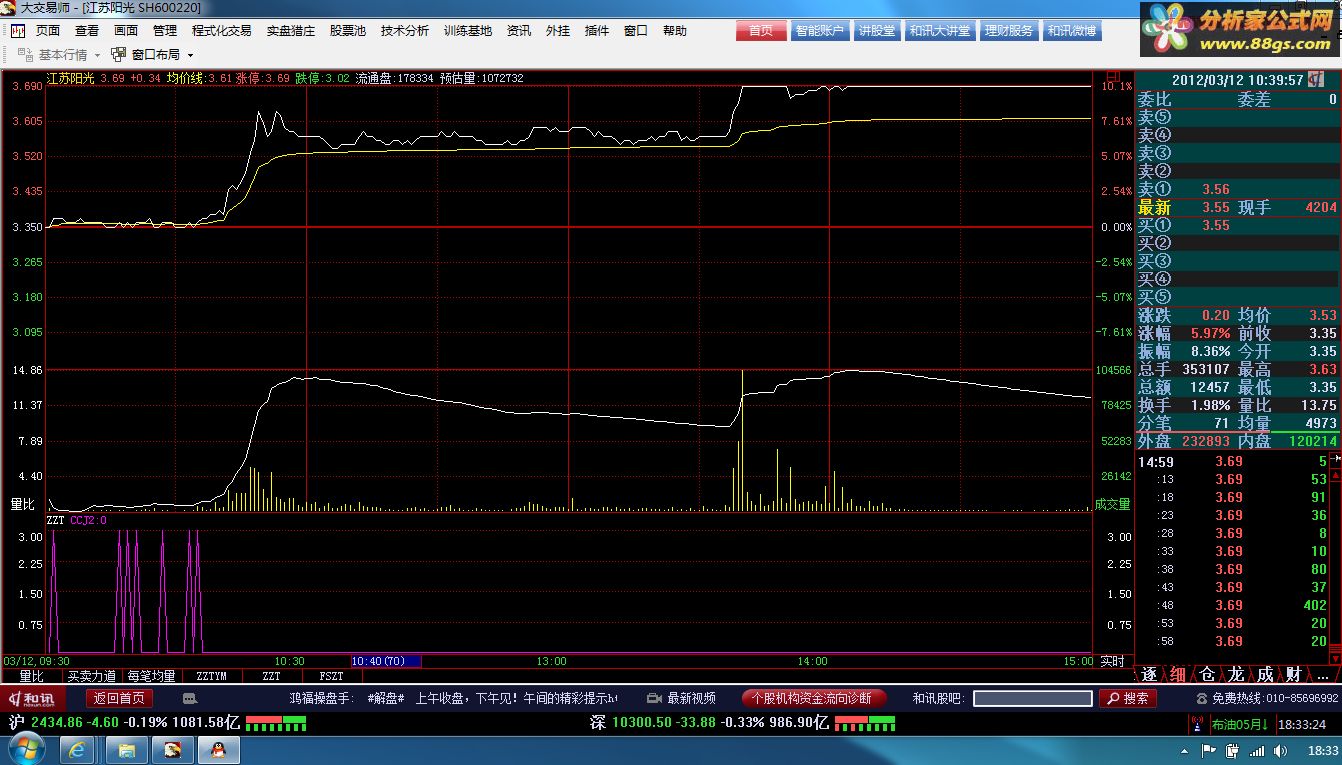This screenshot has height=765, width=1342.
Task: Switch to the 成 tab
Action: point(1266,675)
